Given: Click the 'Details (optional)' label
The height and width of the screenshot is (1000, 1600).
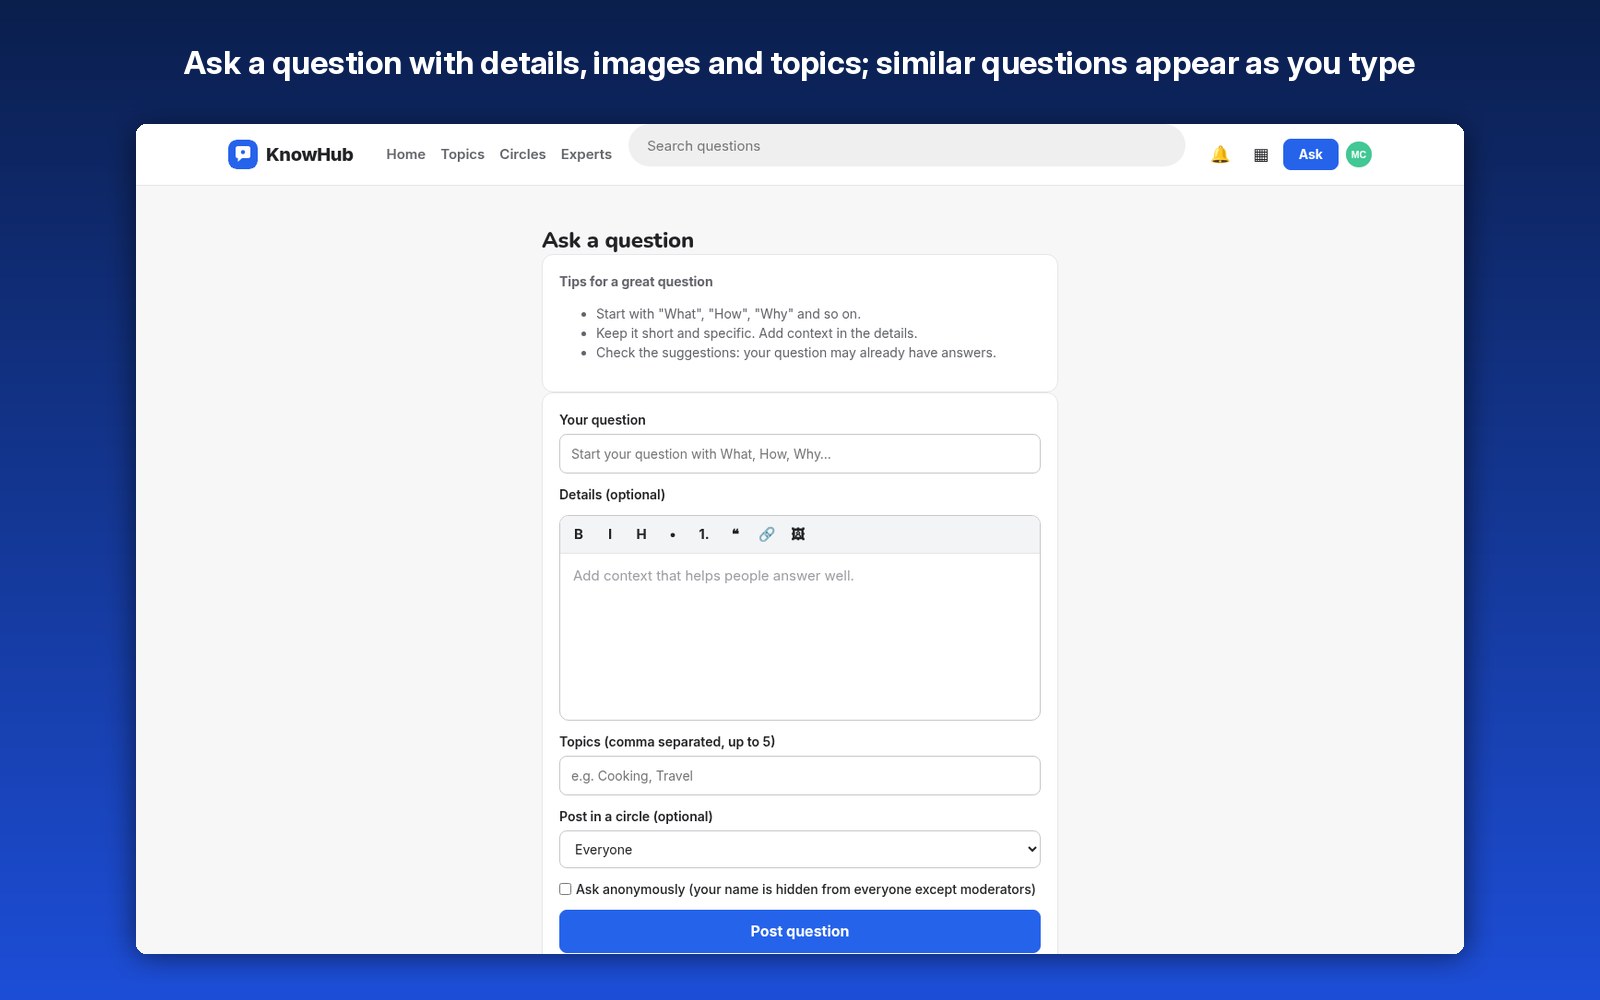Looking at the screenshot, I should coord(612,495).
